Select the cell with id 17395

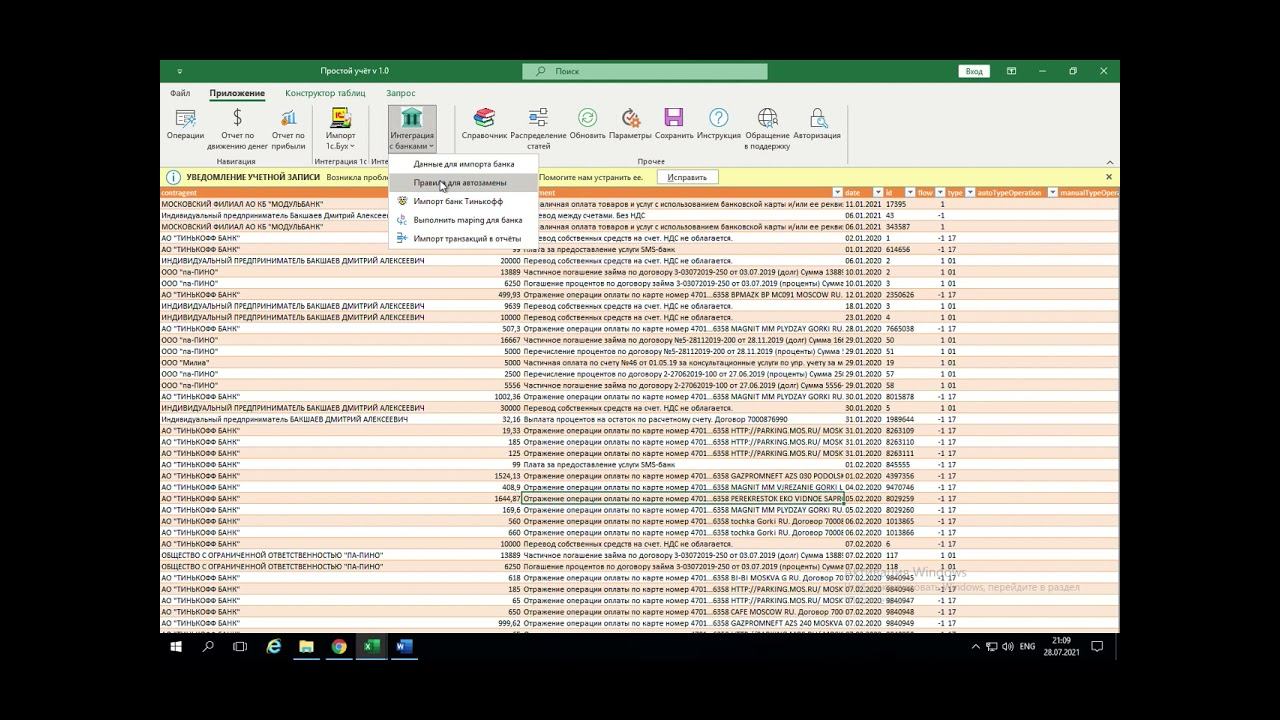coord(901,204)
